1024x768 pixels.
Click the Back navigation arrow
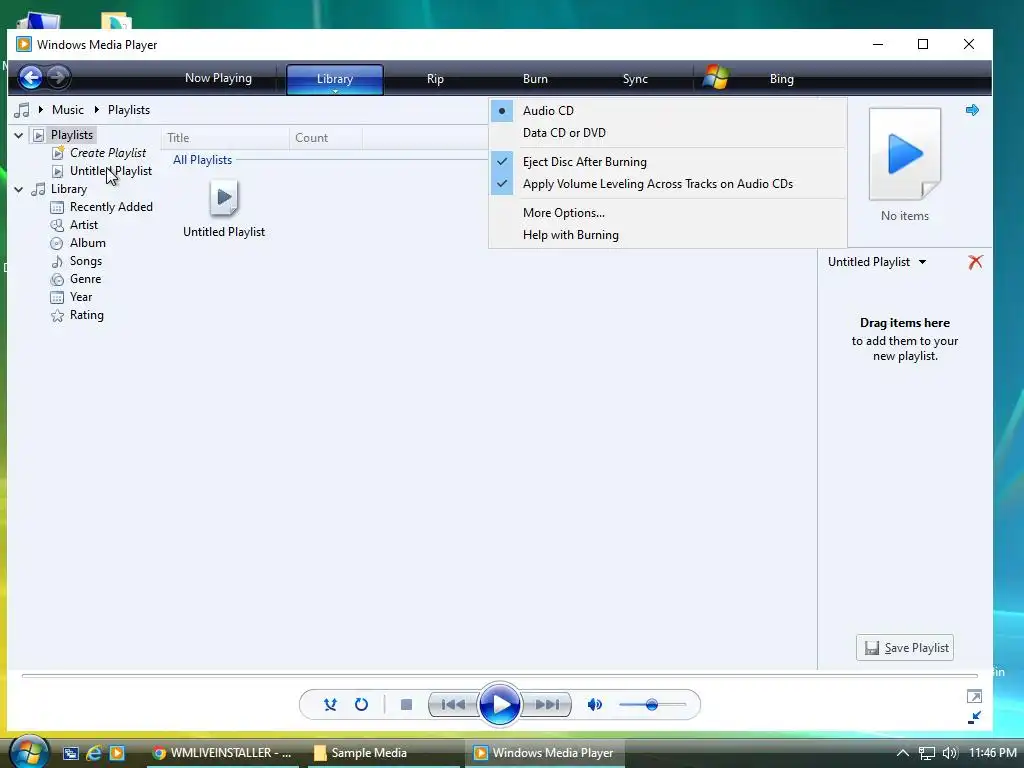click(x=30, y=78)
